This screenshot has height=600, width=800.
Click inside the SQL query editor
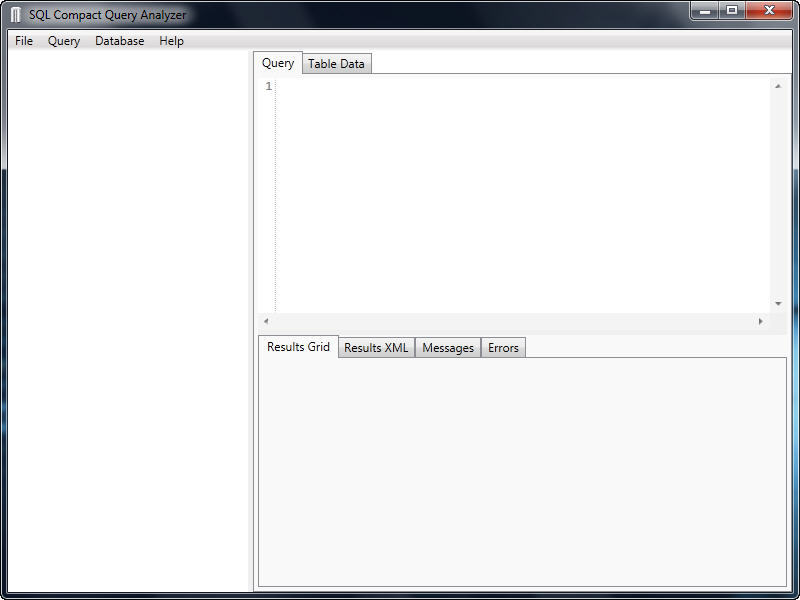[x=523, y=195]
